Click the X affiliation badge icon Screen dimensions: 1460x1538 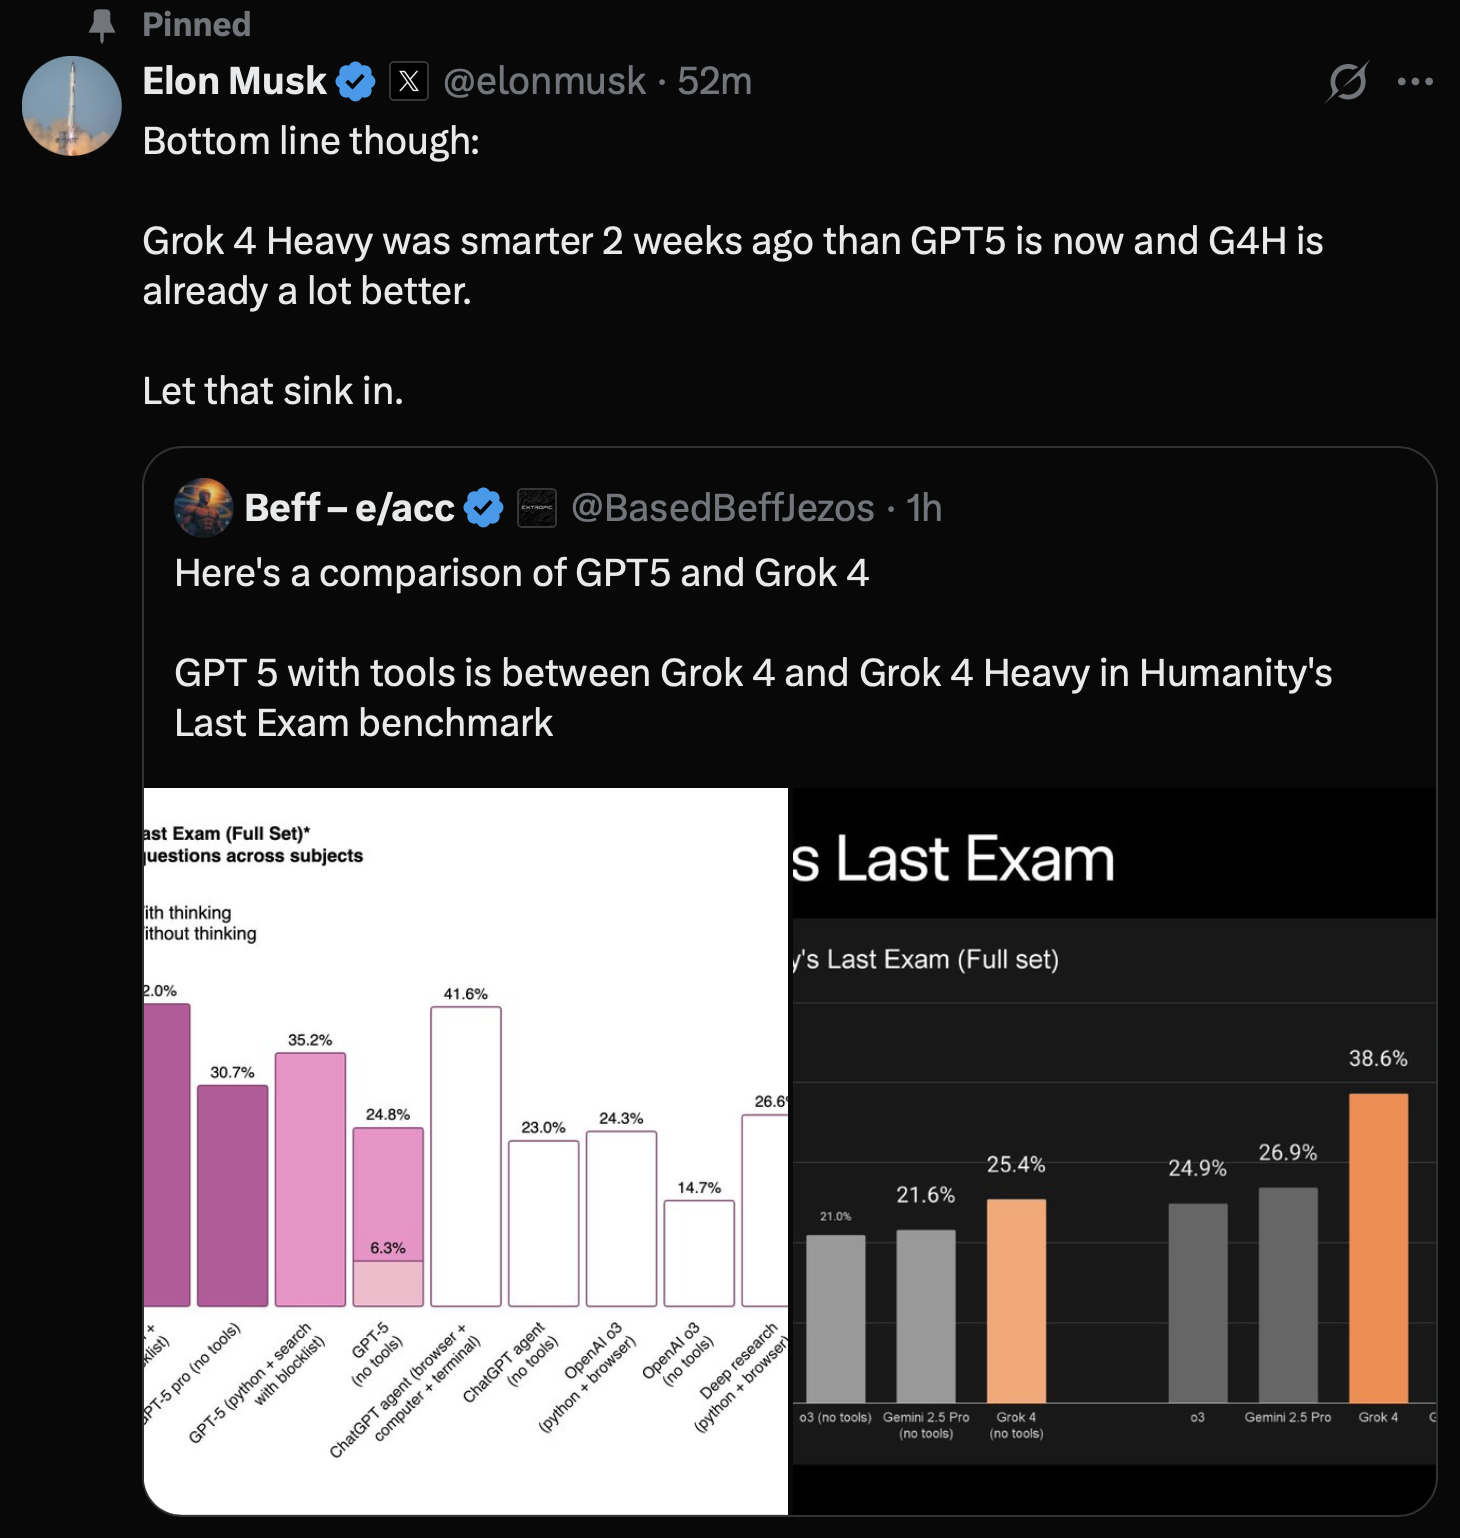click(408, 81)
